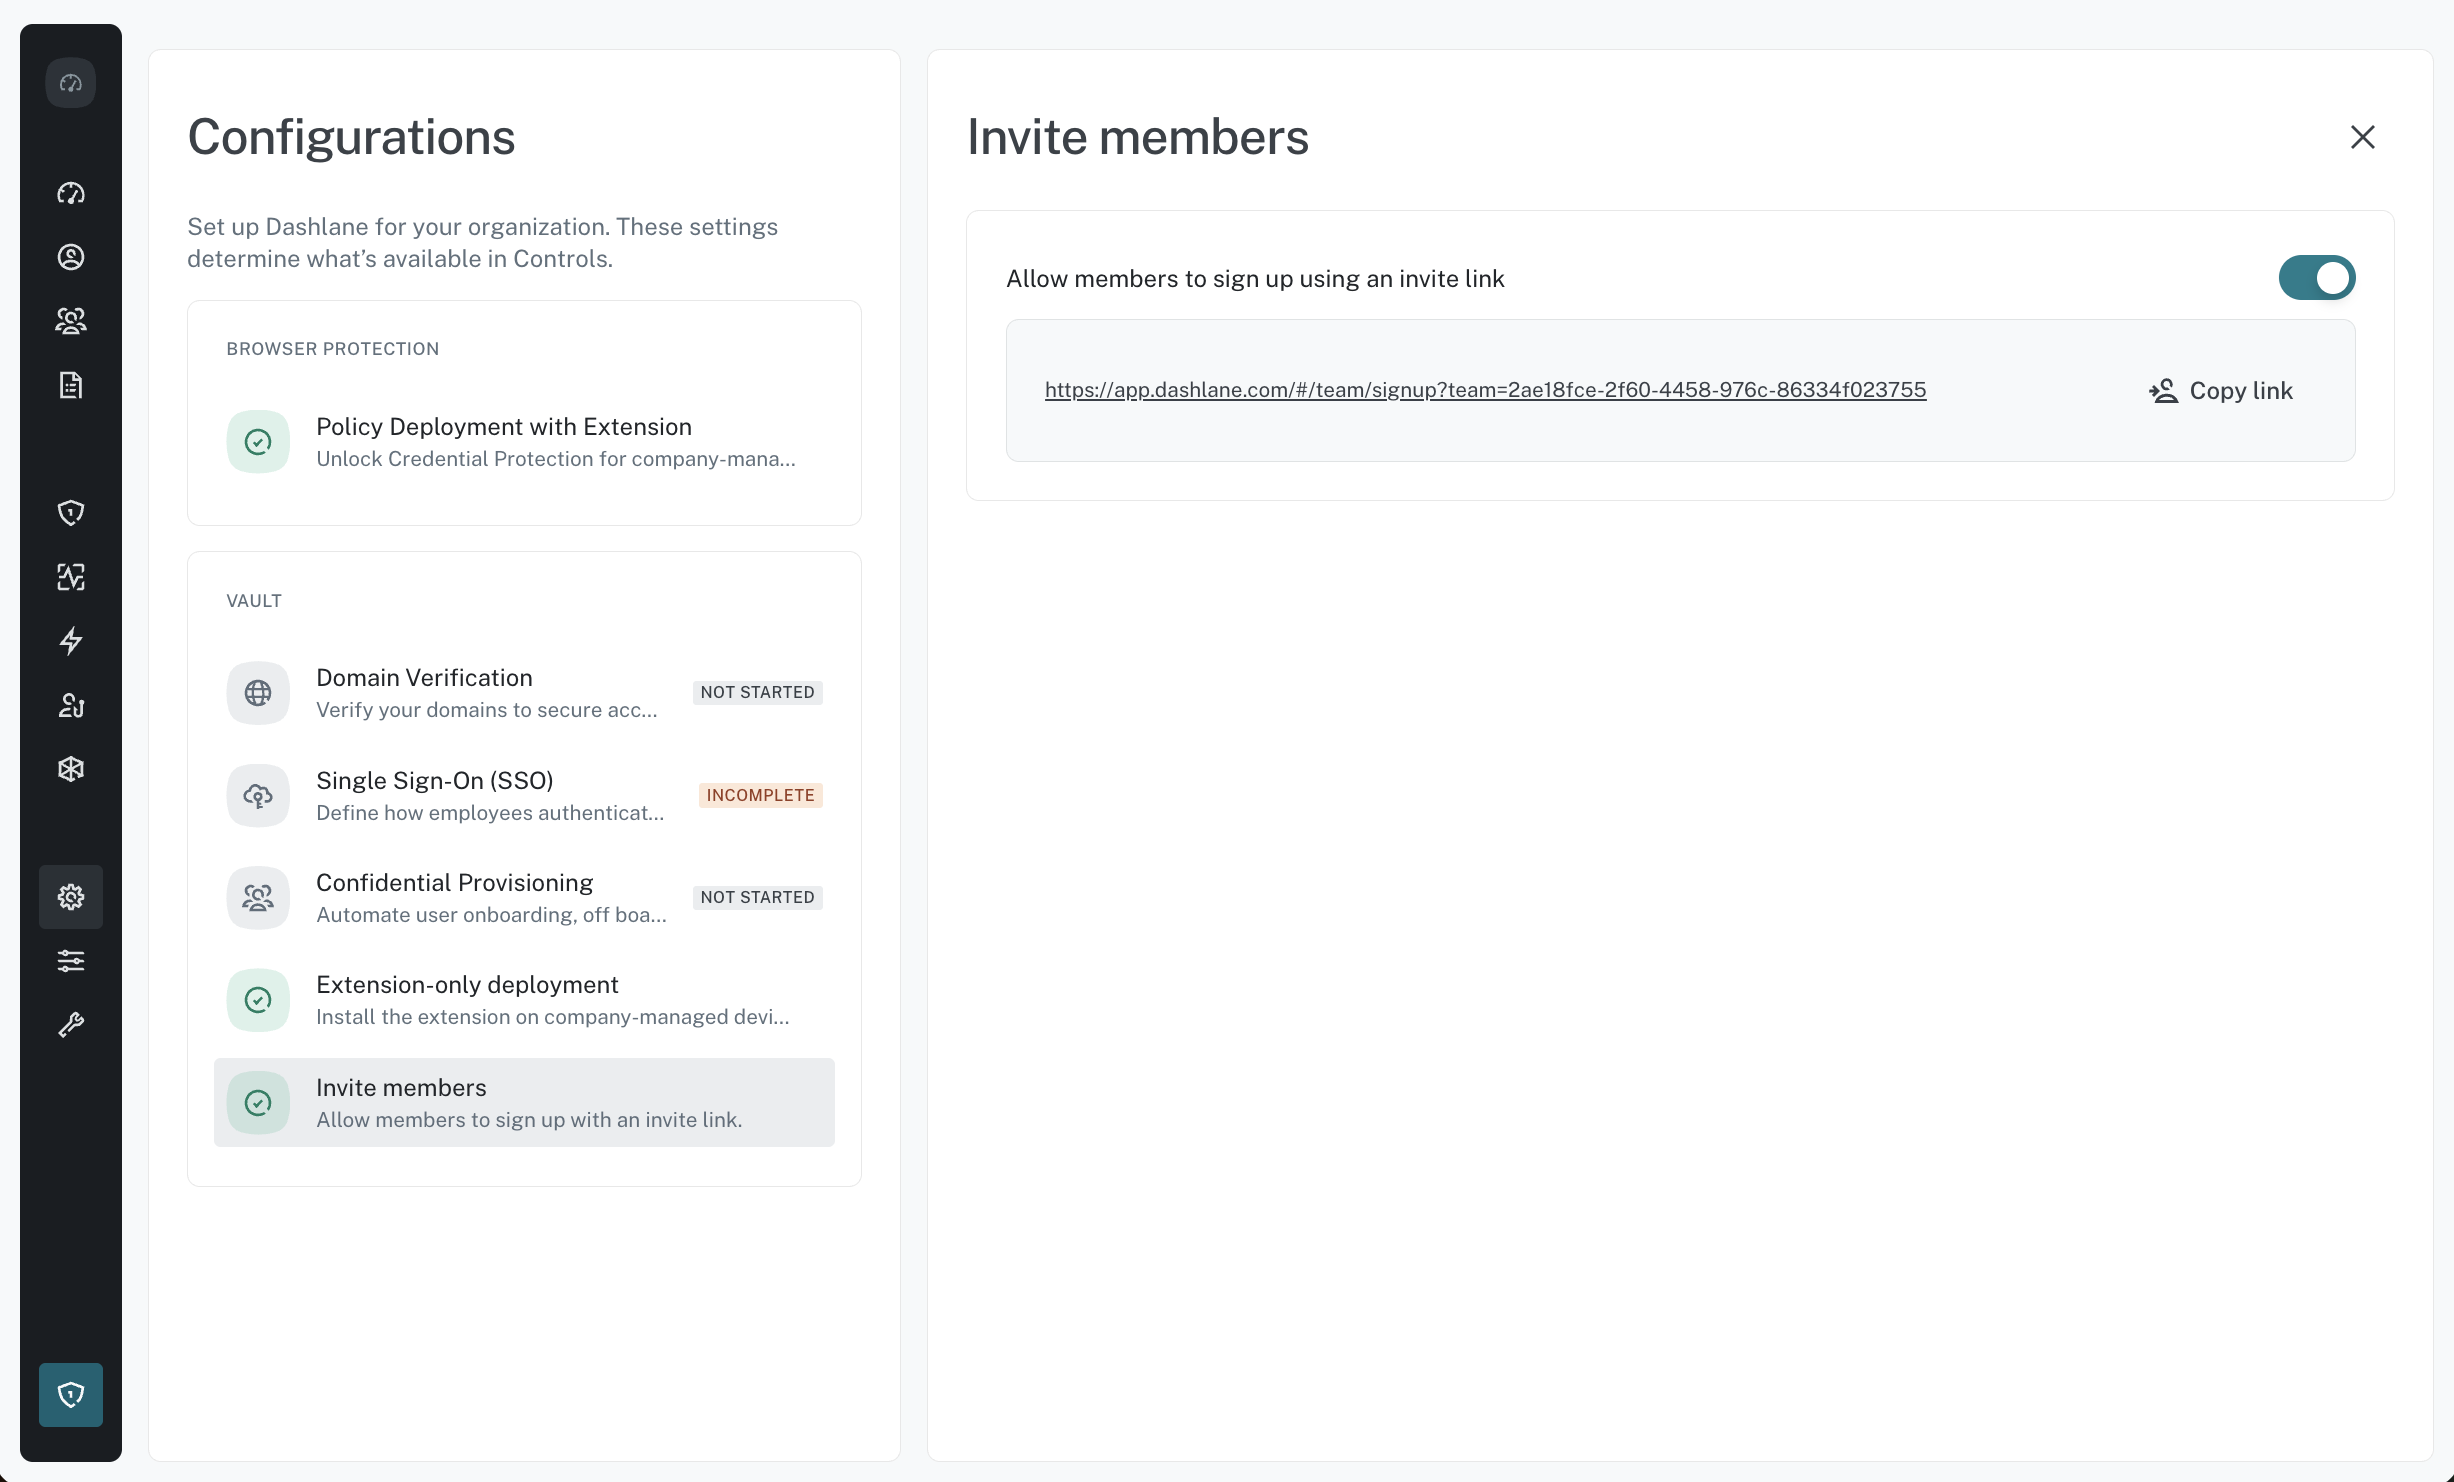Image resolution: width=2454 pixels, height=1482 pixels.
Task: Close the Invite members panel
Action: 2362,137
